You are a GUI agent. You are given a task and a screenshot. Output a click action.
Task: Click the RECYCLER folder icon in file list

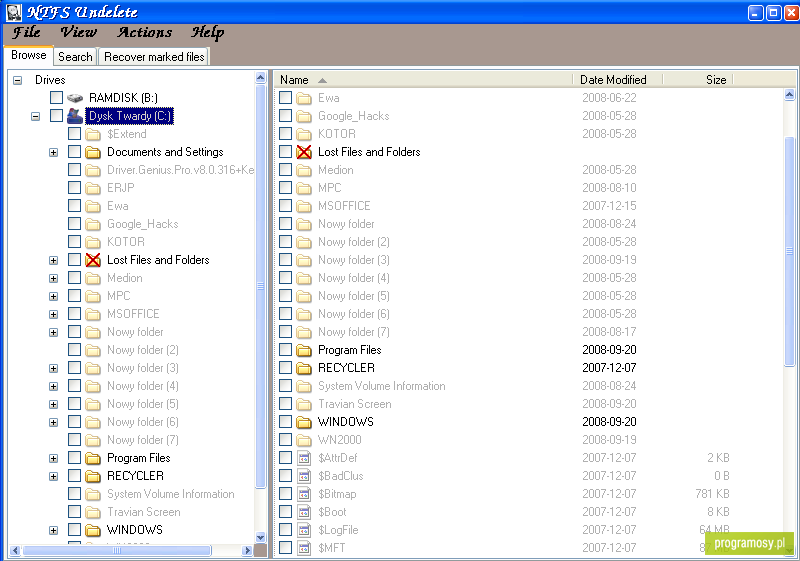pos(304,368)
